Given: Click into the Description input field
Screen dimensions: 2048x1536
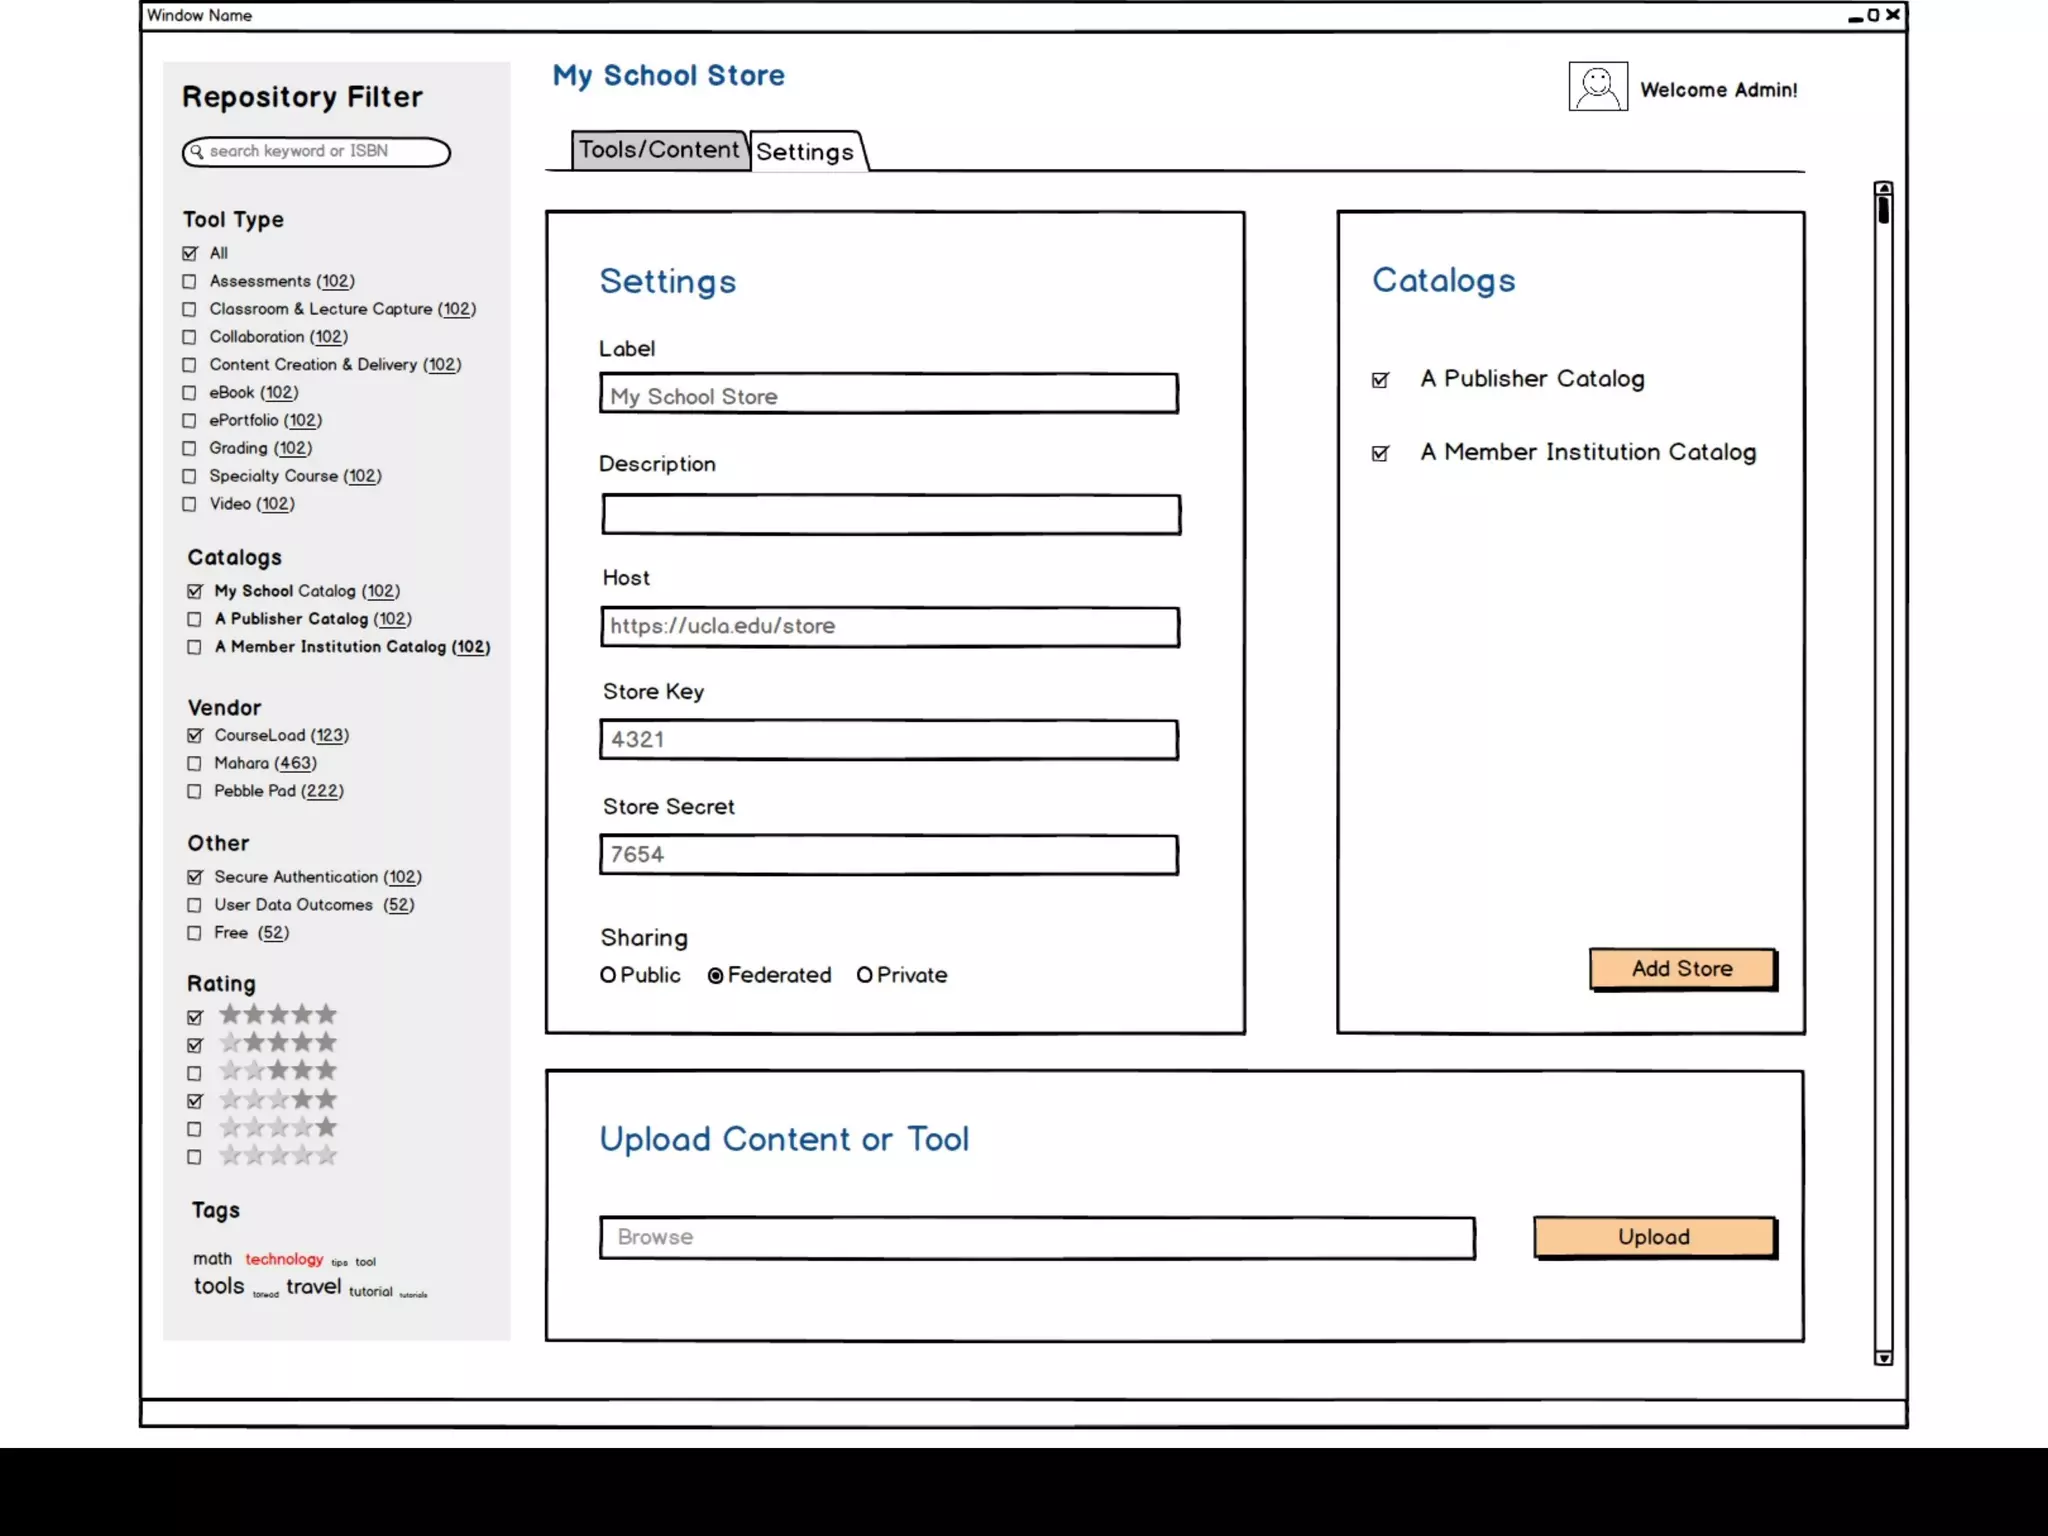Looking at the screenshot, I should pyautogui.click(x=890, y=515).
